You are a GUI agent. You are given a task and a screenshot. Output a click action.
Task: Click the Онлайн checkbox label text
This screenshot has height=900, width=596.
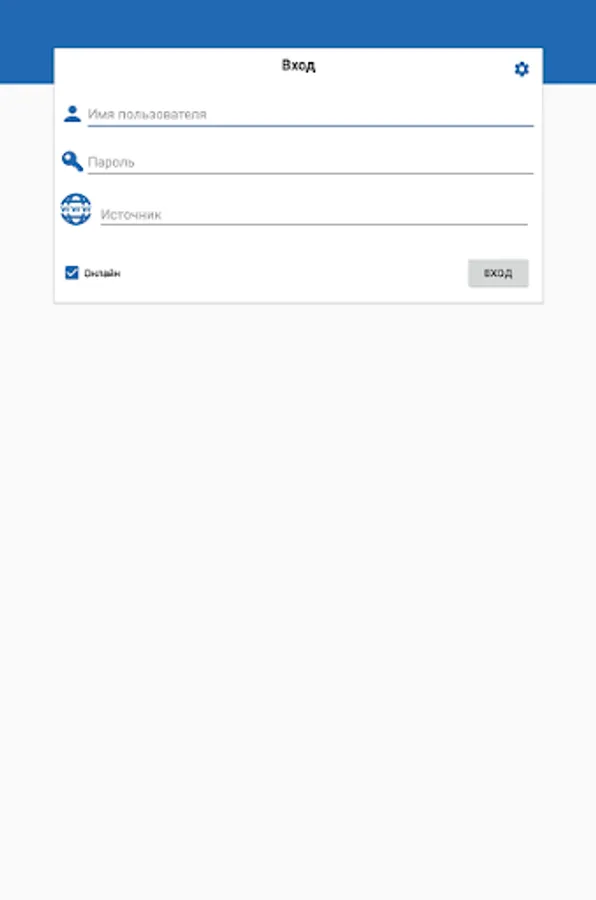[102, 273]
